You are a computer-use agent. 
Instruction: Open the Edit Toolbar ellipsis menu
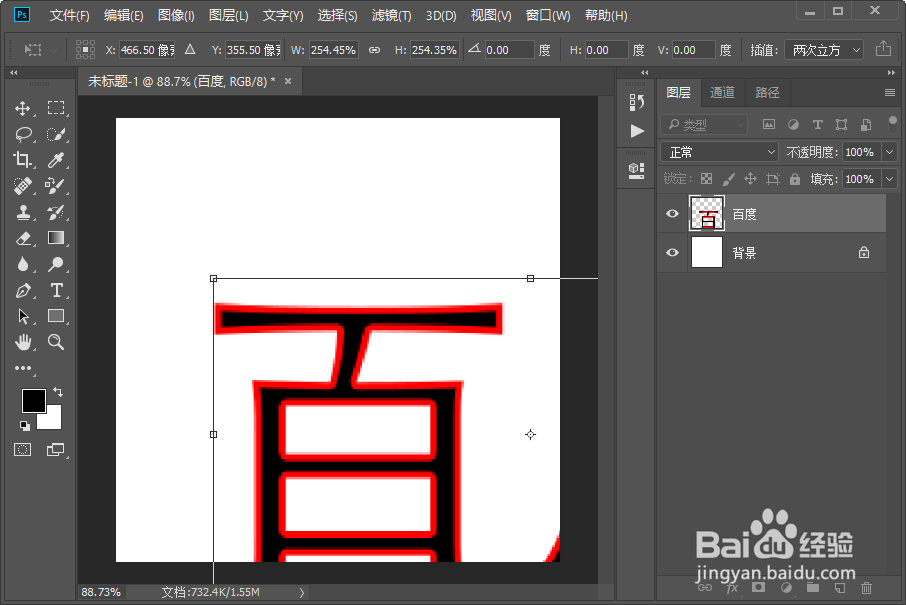pyautogui.click(x=23, y=368)
